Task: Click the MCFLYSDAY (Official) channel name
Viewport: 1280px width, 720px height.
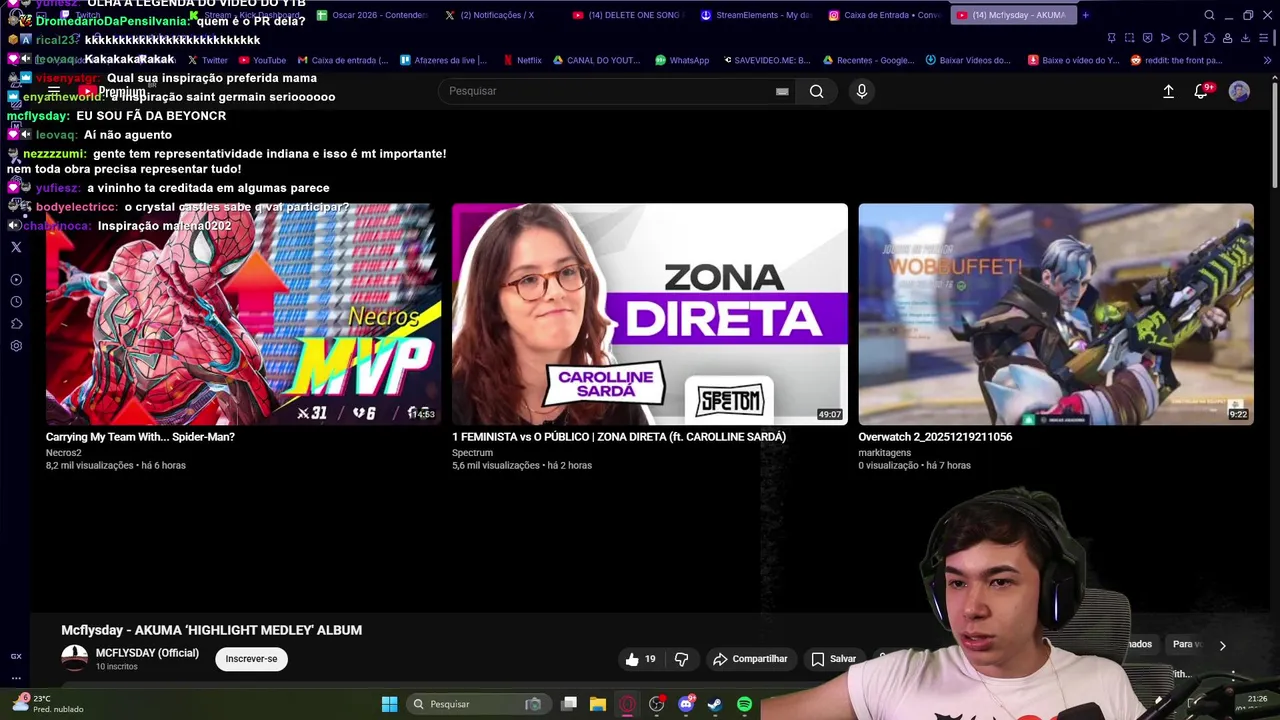Action: [147, 653]
